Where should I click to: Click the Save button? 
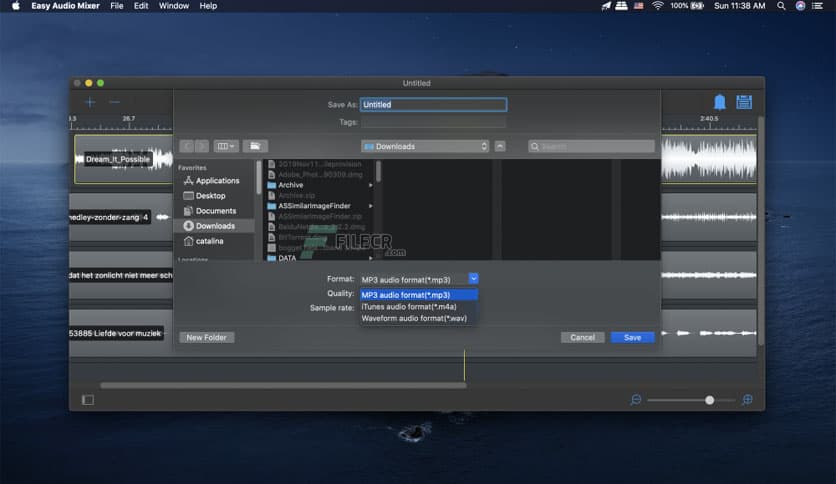[632, 337]
